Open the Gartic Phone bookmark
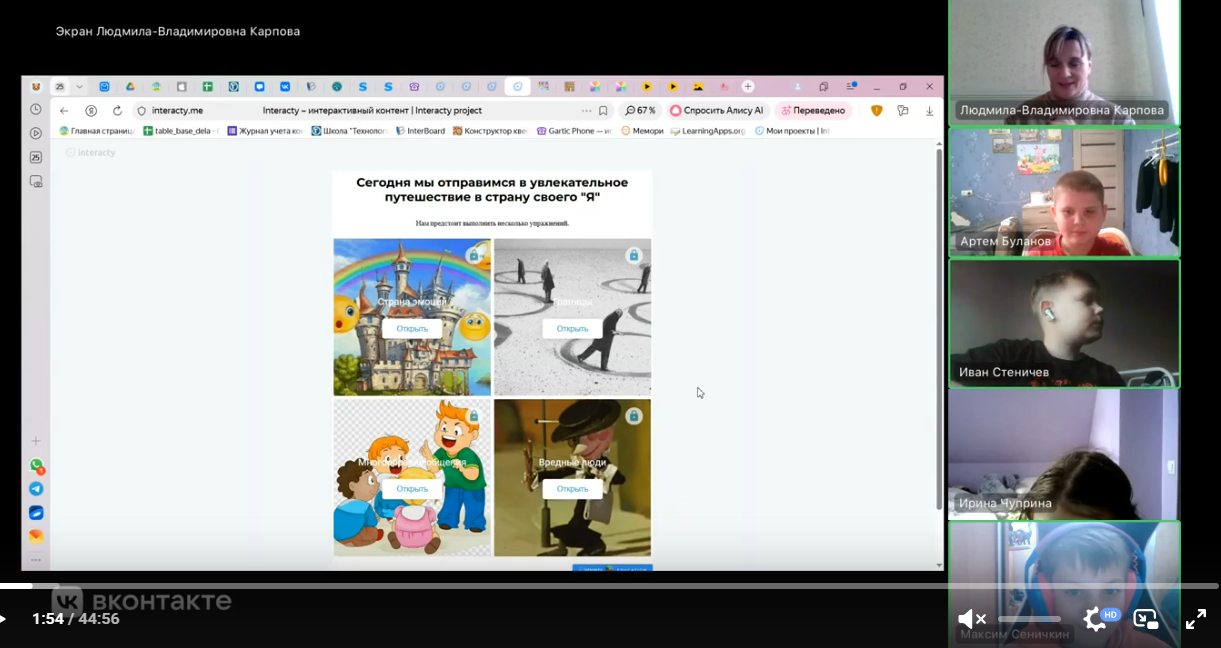The width and height of the screenshot is (1221, 648). click(x=573, y=131)
